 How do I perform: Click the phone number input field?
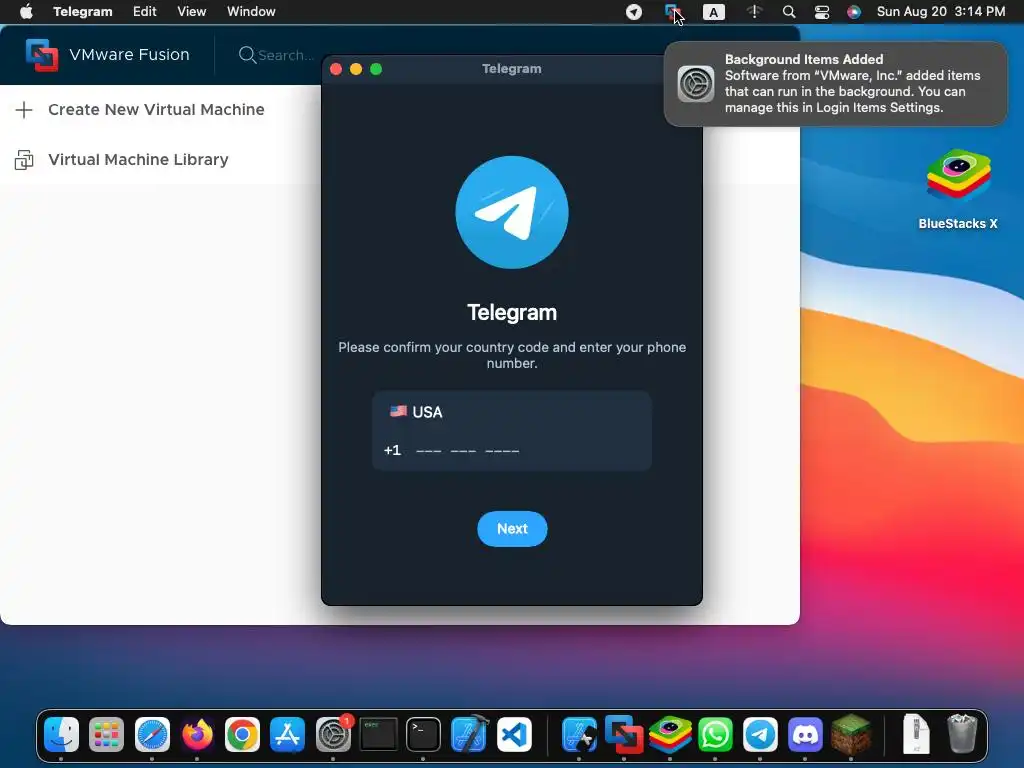(468, 451)
